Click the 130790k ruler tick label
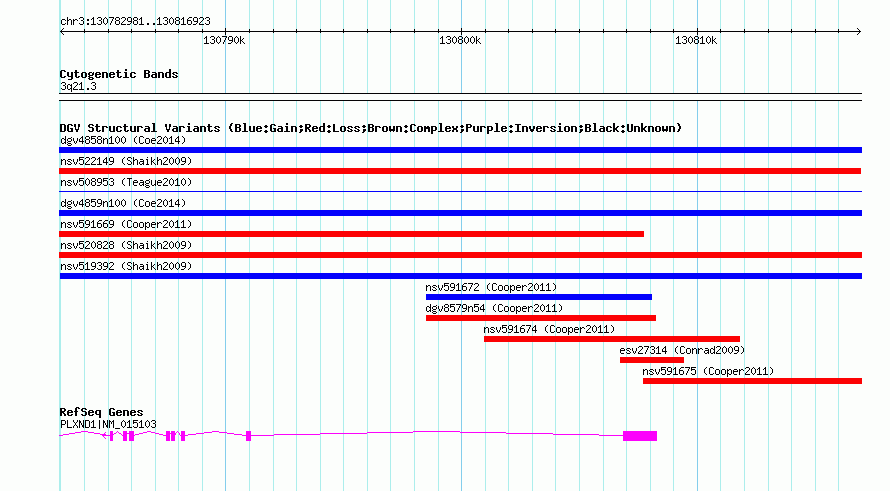This screenshot has width=890, height=491. (x=224, y=40)
